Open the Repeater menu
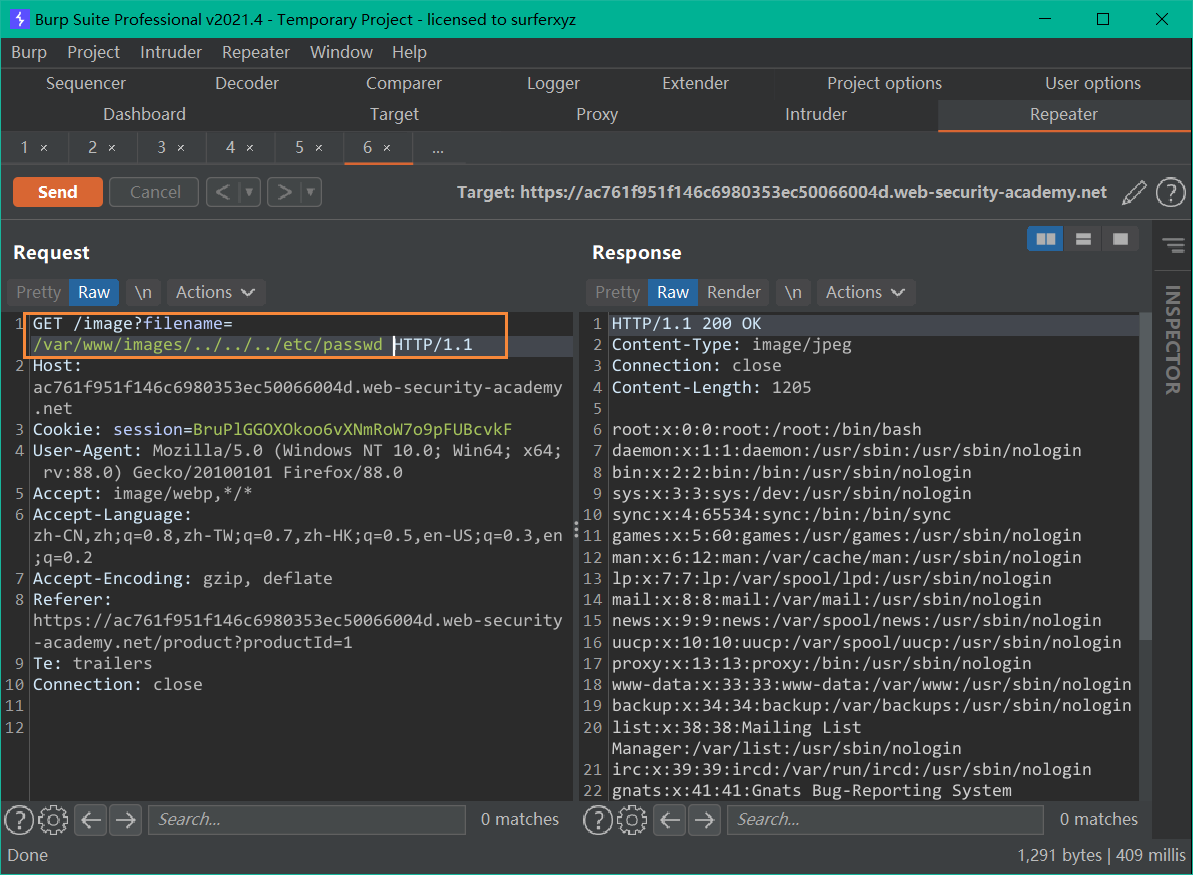This screenshot has width=1193, height=875. 256,52
